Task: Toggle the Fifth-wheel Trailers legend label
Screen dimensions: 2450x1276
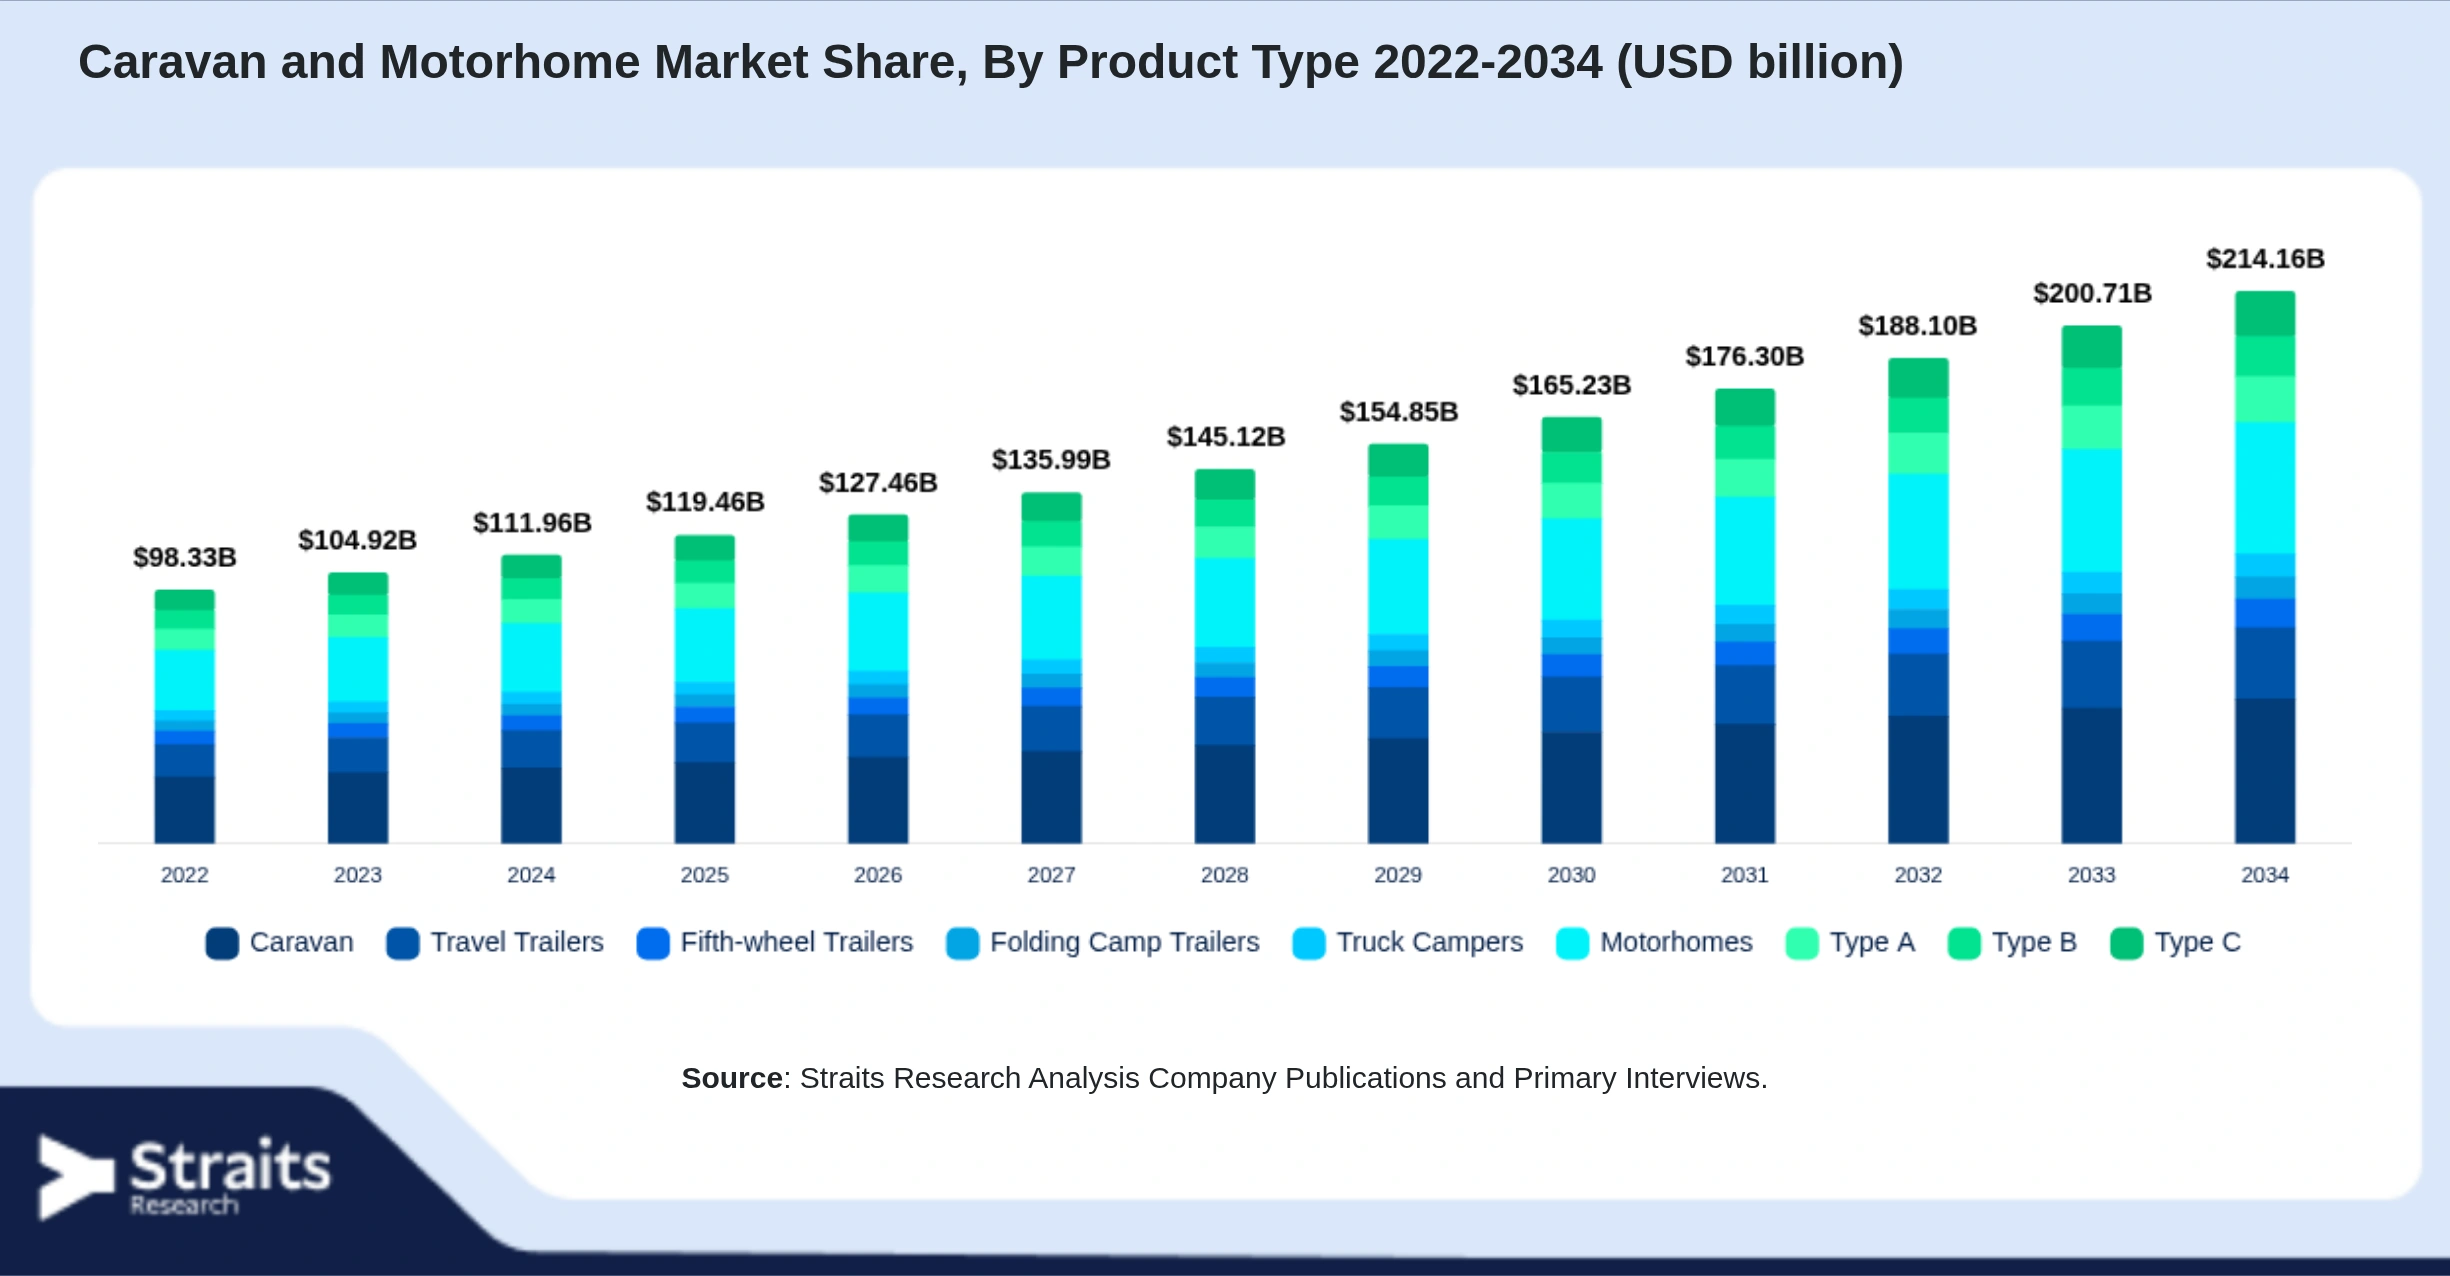Action: (x=797, y=942)
